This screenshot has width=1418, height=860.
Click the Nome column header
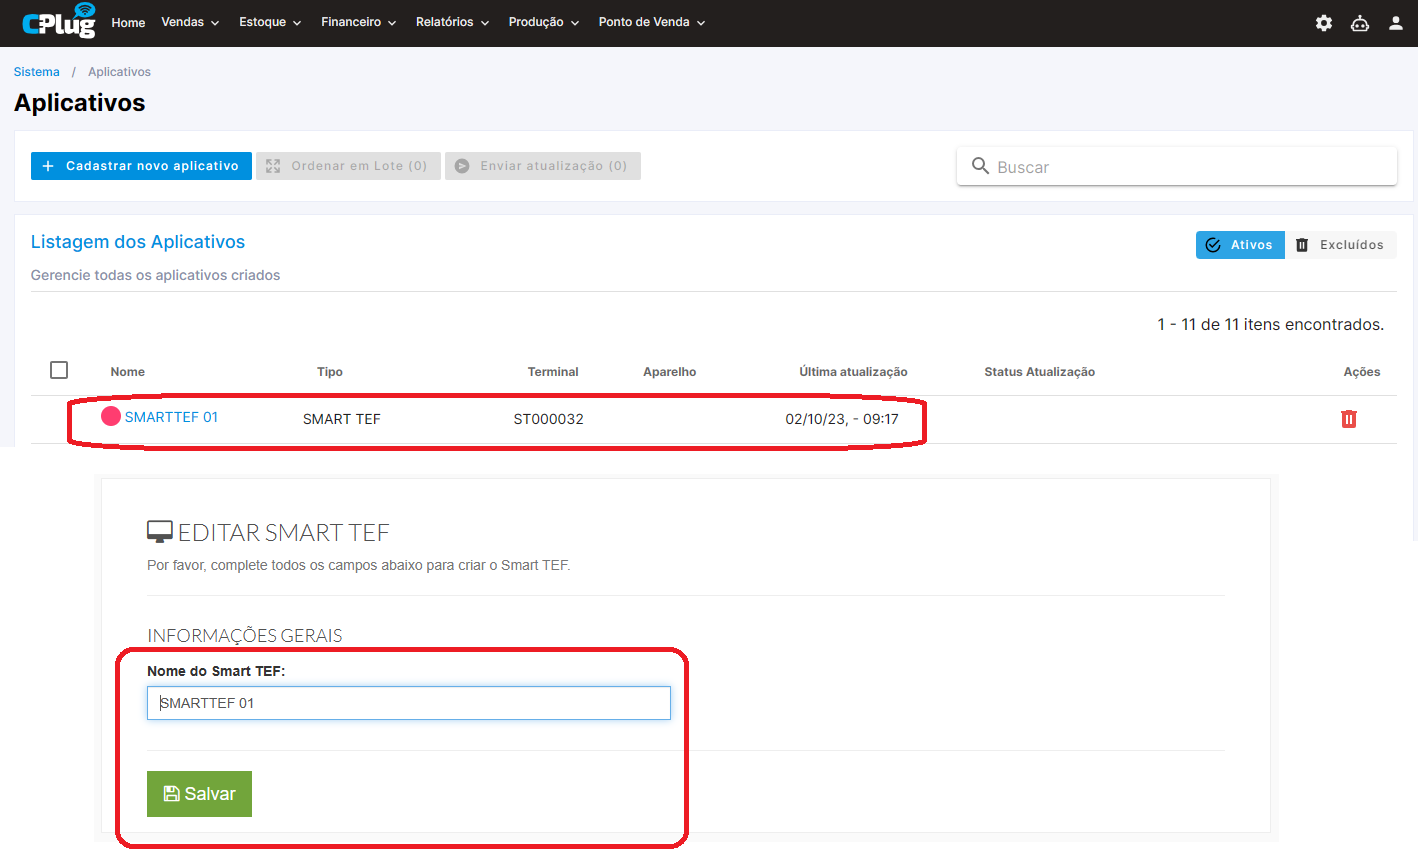coord(128,372)
